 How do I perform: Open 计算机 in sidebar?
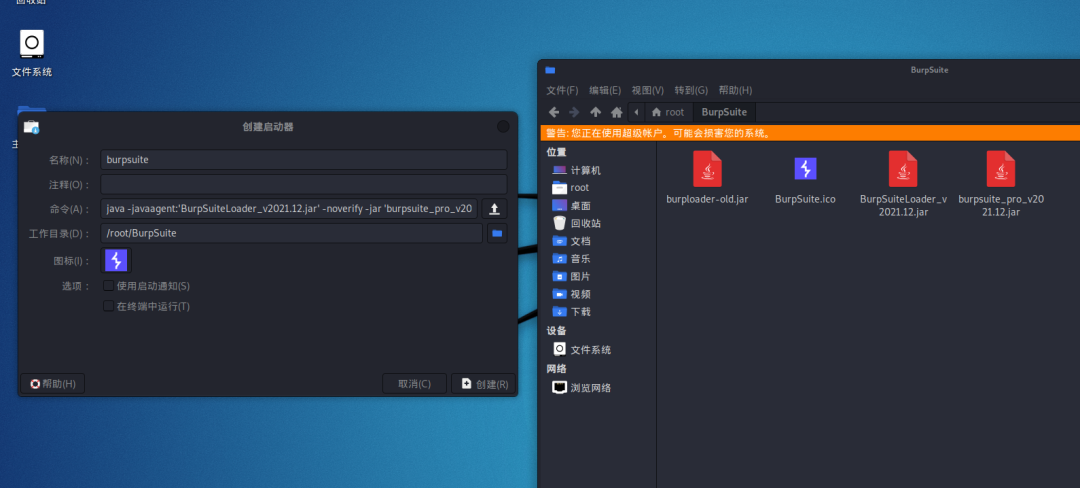pyautogui.click(x=577, y=170)
